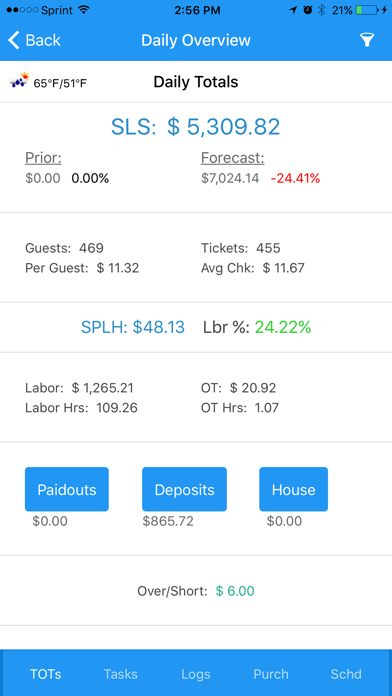Tap the underlined Prior label

pyautogui.click(x=43, y=158)
